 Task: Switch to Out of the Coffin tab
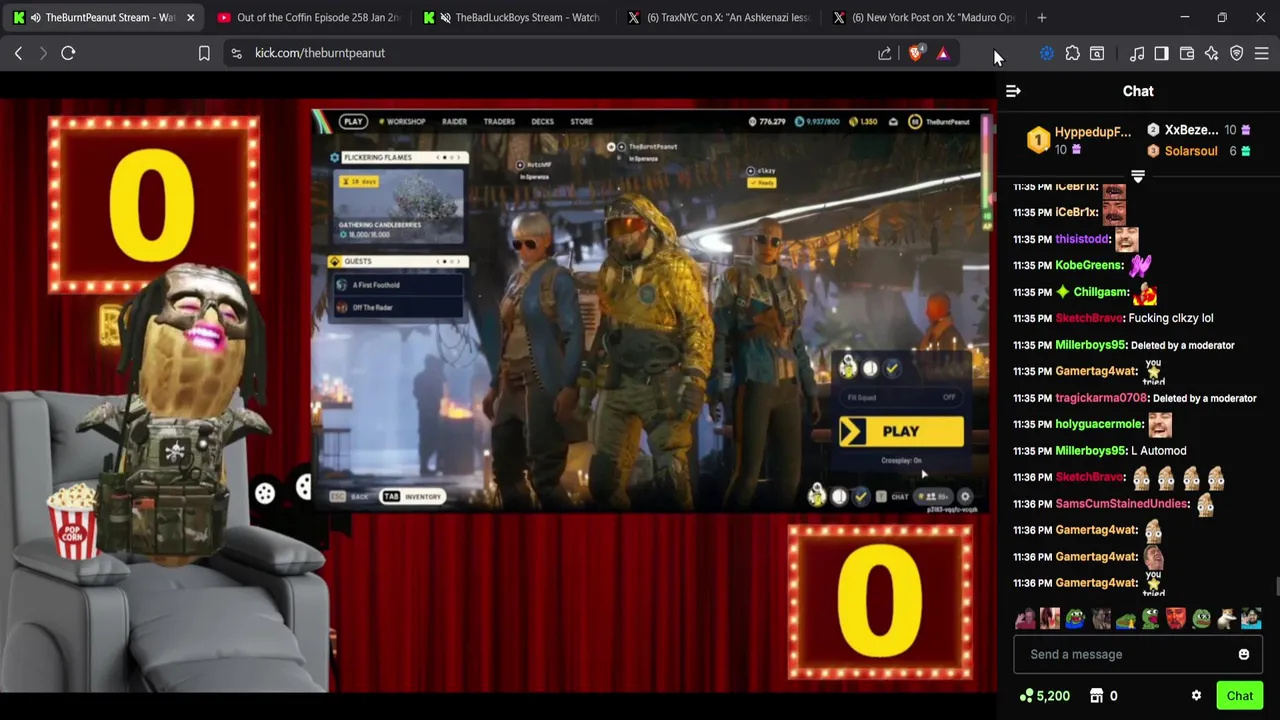[x=307, y=17]
